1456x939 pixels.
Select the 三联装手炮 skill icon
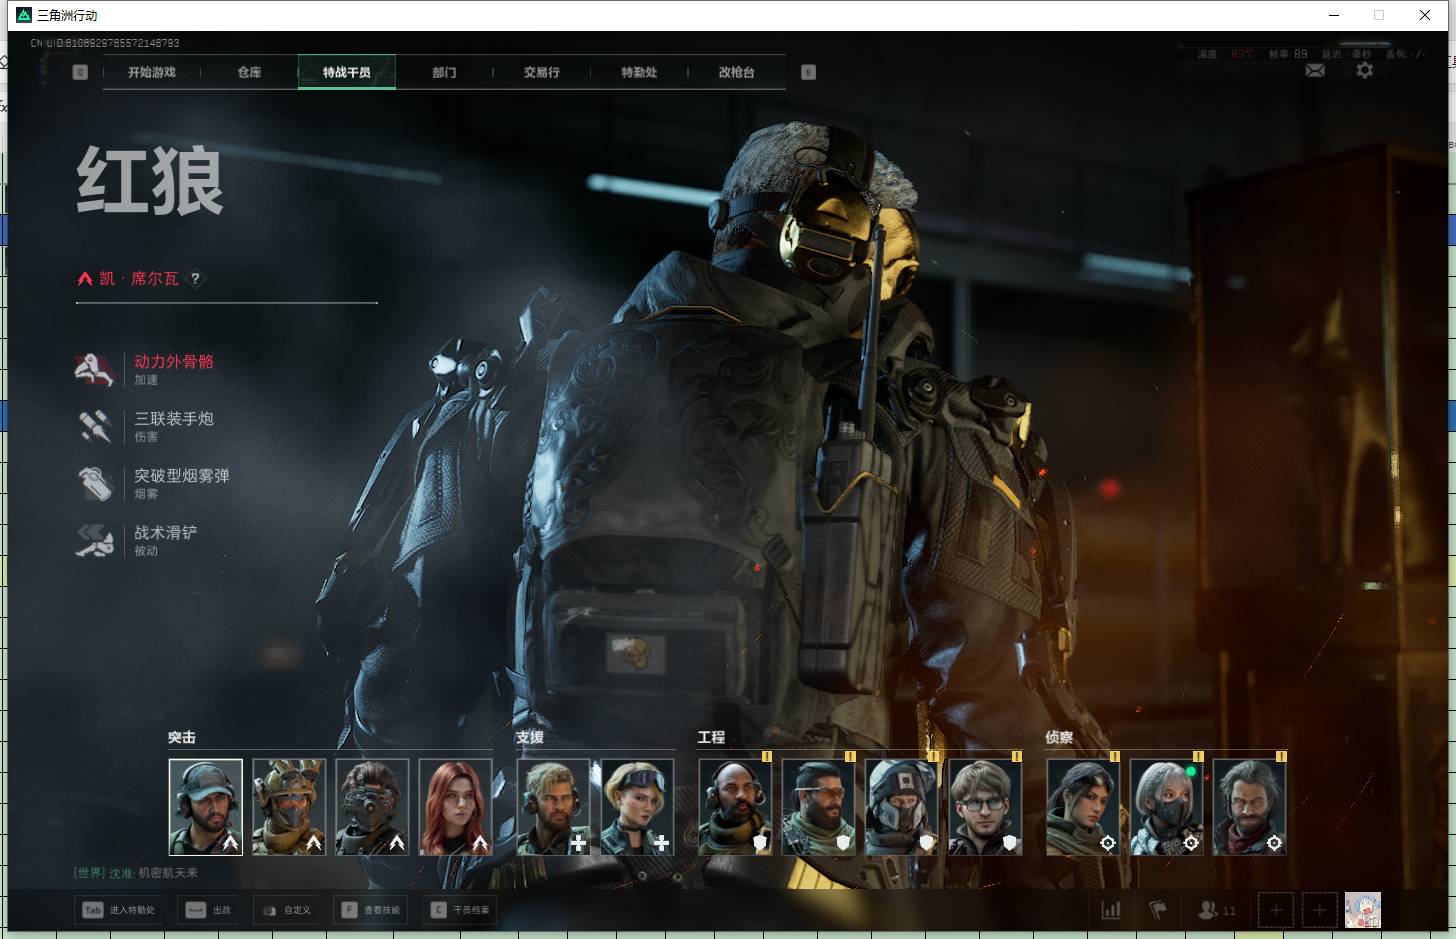point(95,426)
